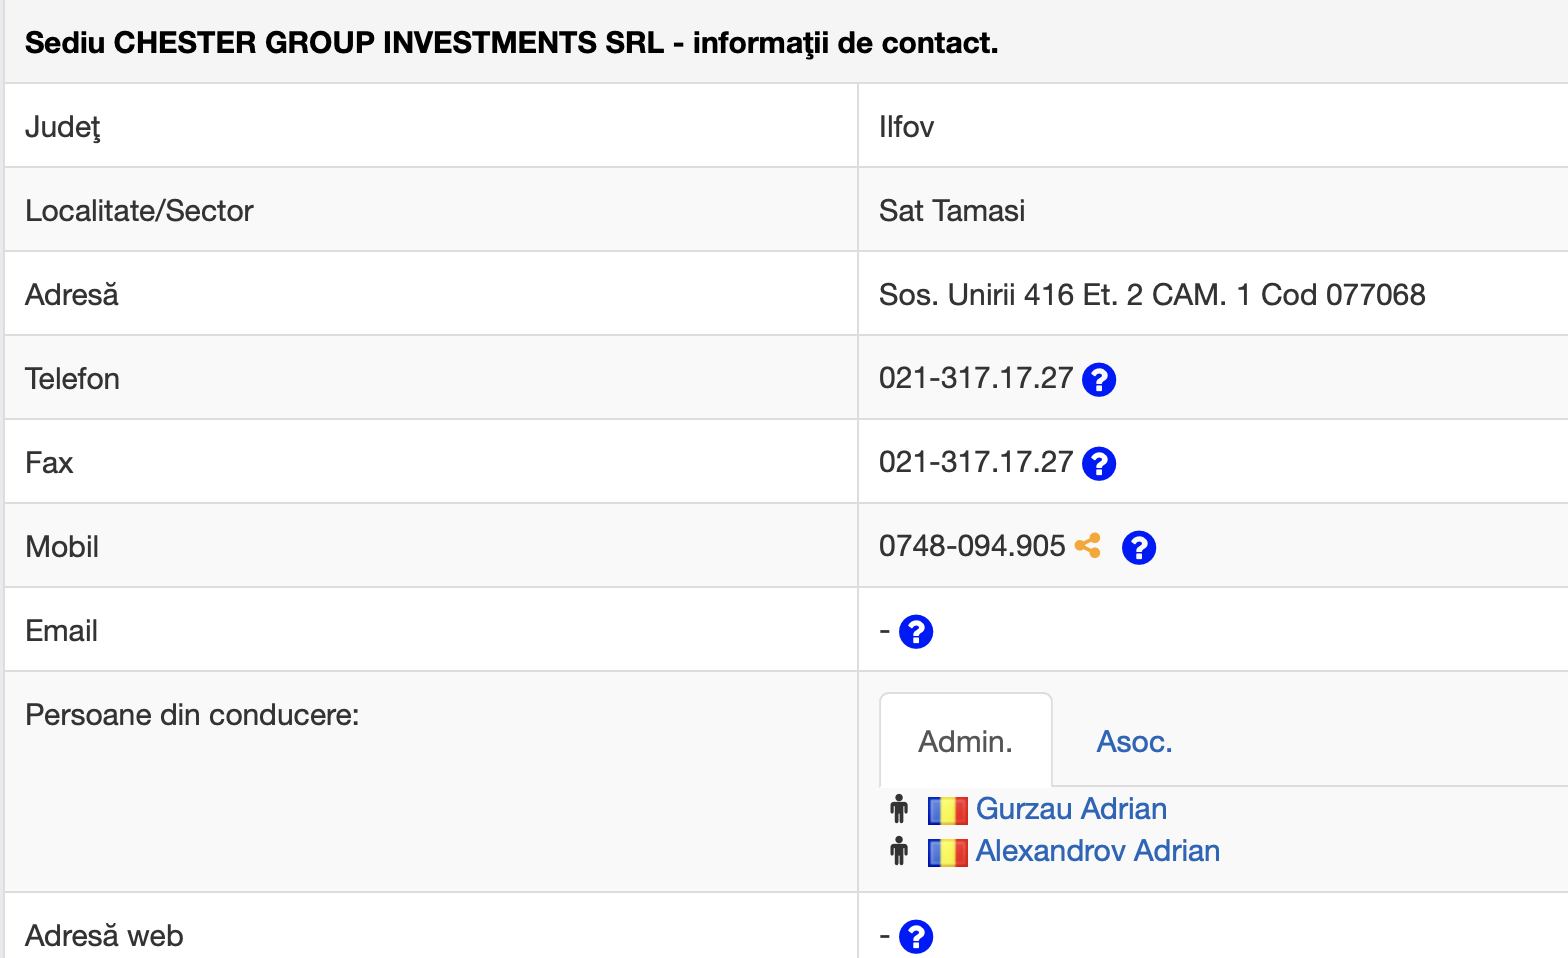Viewport: 1568px width, 958px height.
Task: Click the Romanian flag next to Gurzau Adrian
Action: click(947, 810)
